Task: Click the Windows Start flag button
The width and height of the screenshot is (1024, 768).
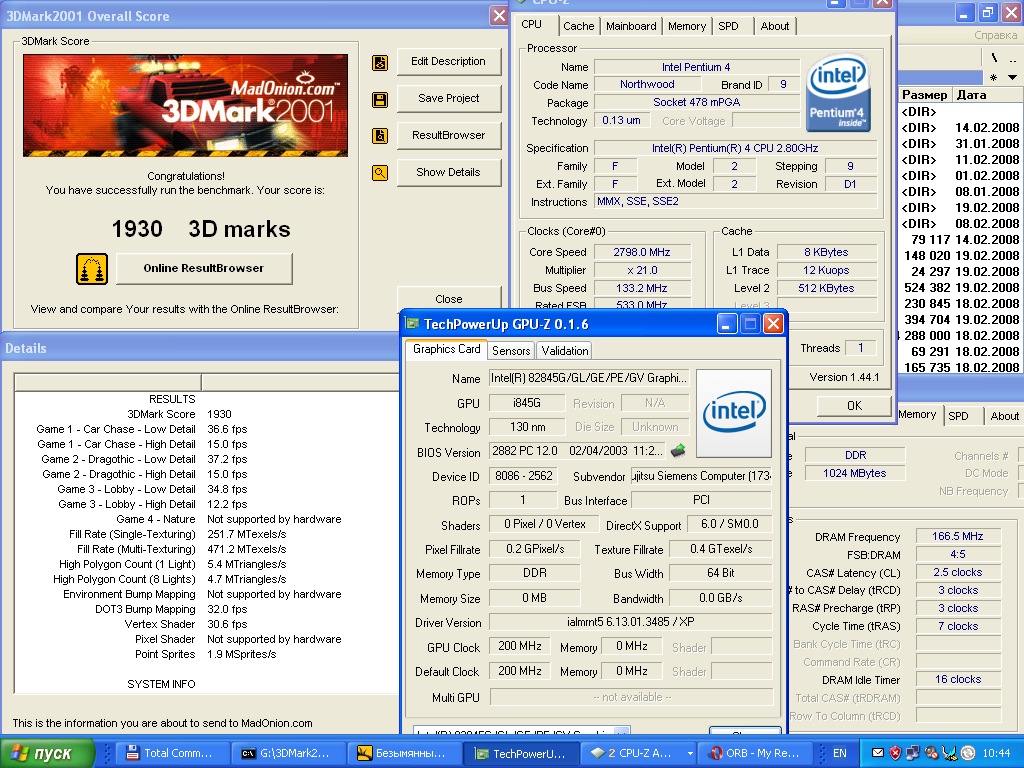Action: 47,753
